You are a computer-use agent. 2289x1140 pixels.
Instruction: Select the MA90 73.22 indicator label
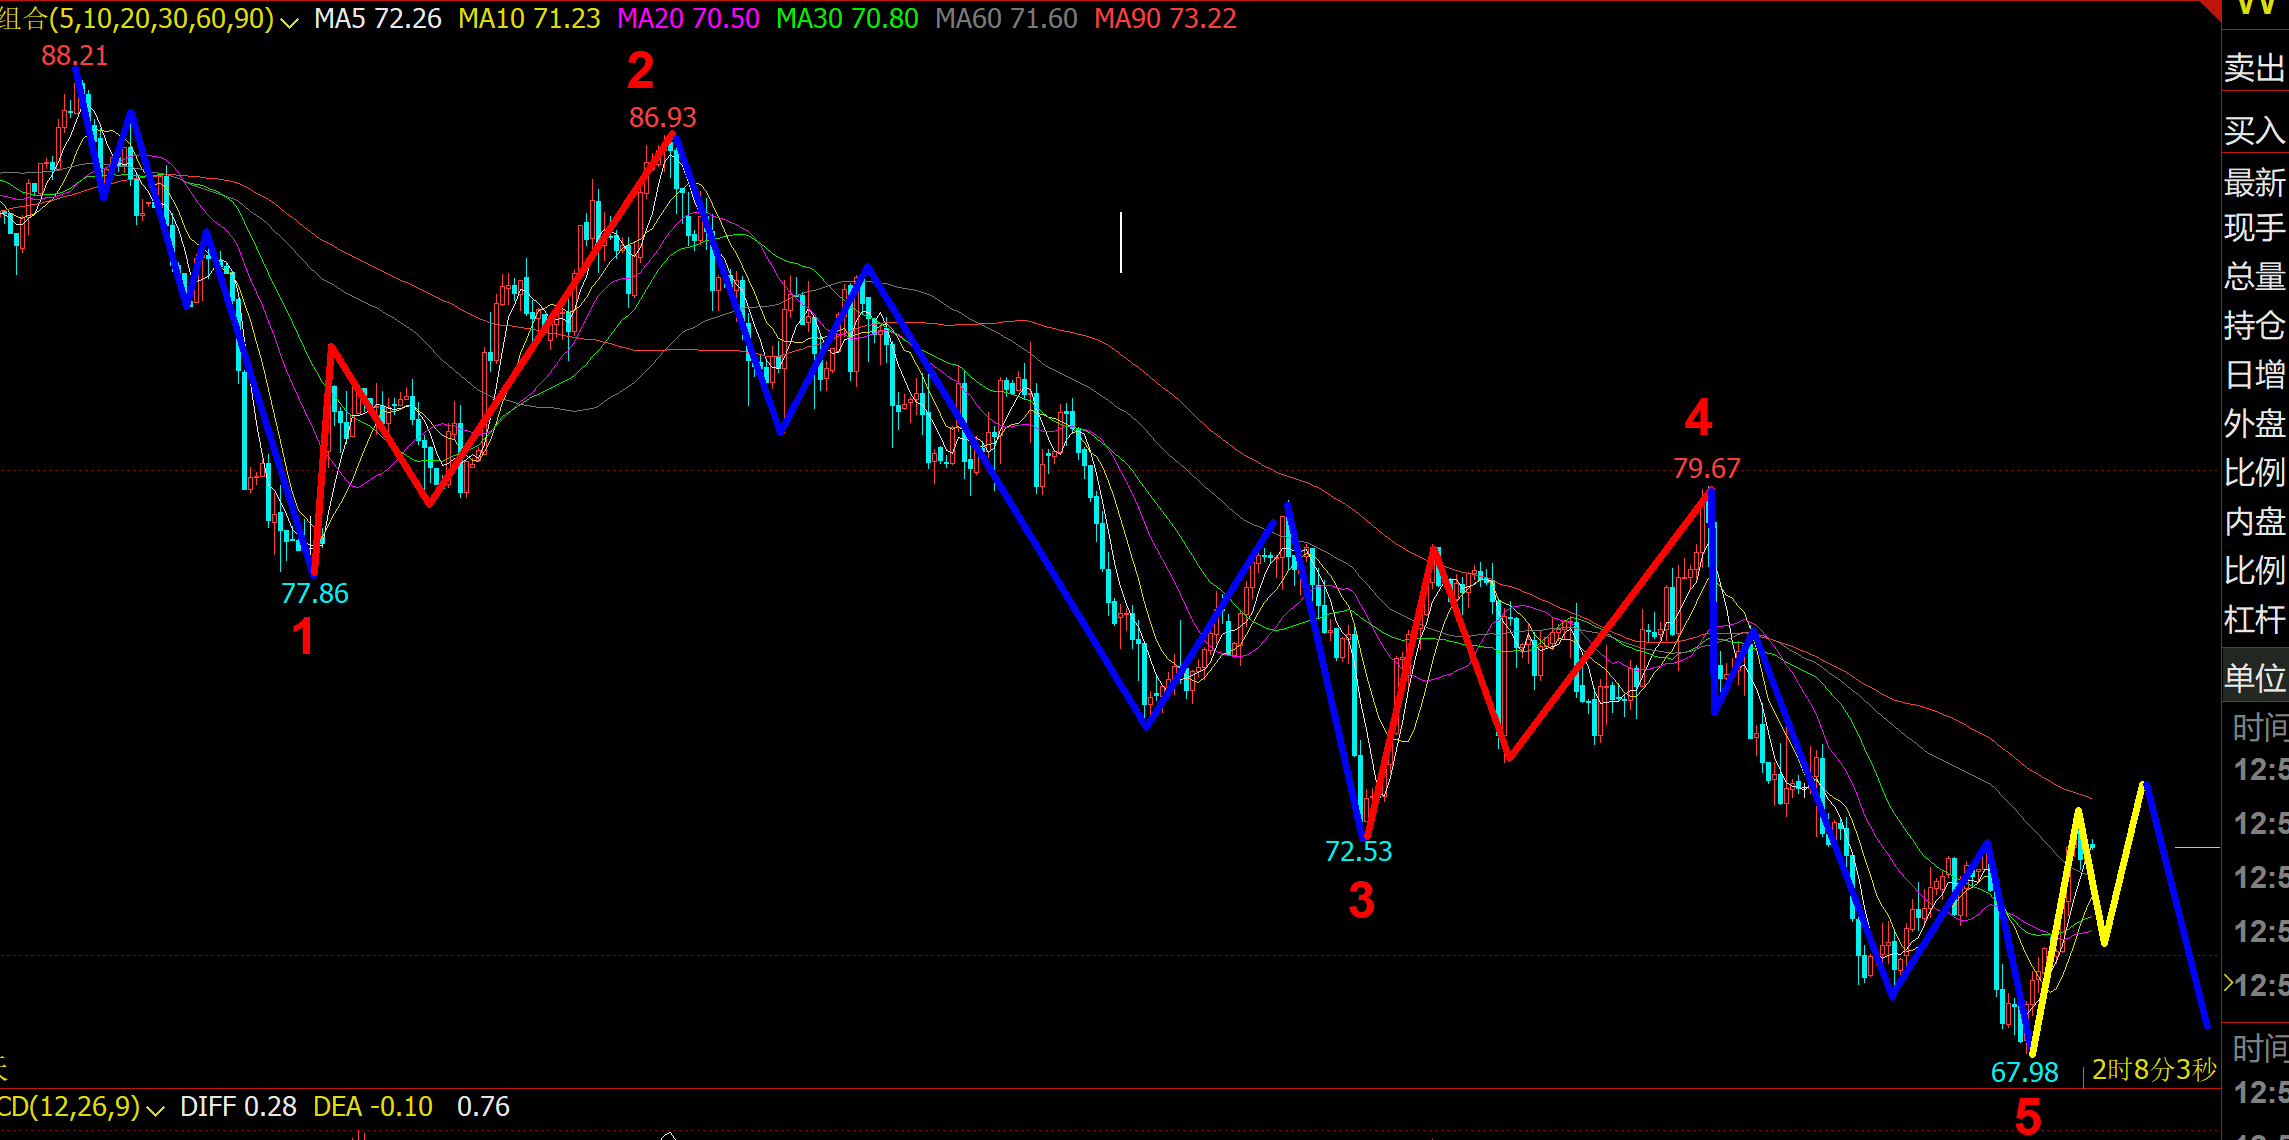pyautogui.click(x=1165, y=19)
